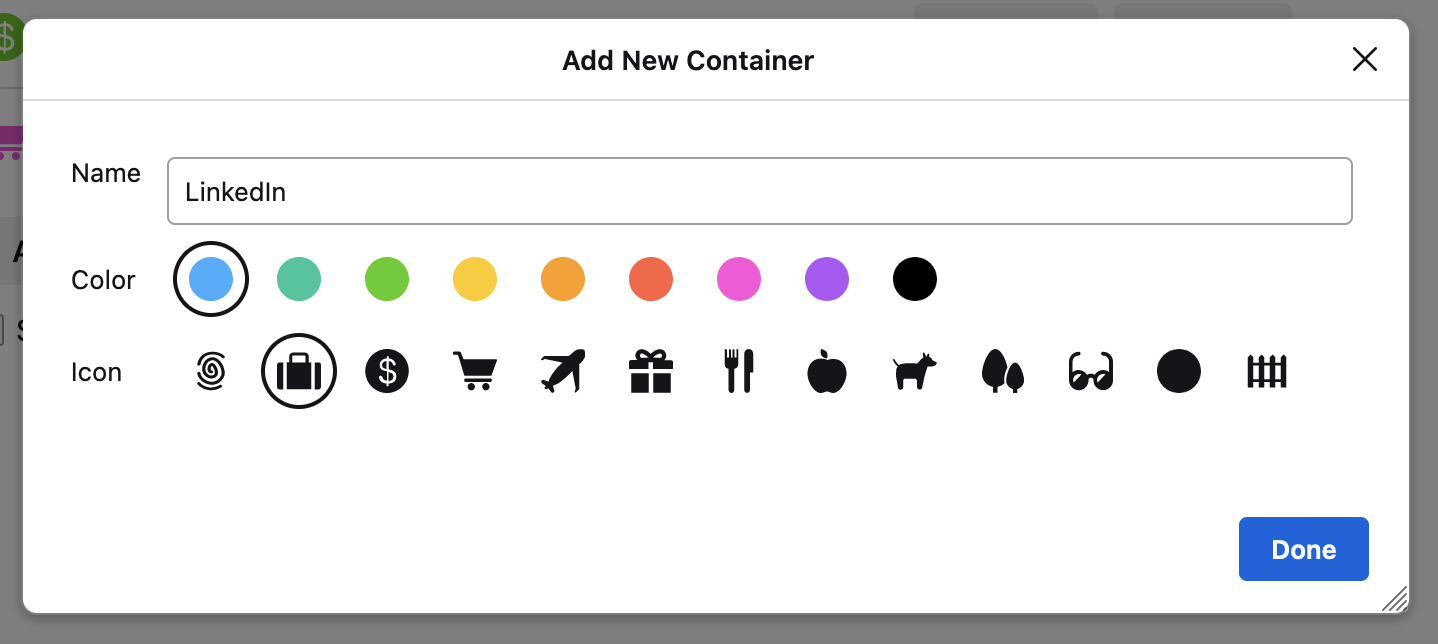
Task: Choose the sunglasses icon
Action: [1091, 372]
